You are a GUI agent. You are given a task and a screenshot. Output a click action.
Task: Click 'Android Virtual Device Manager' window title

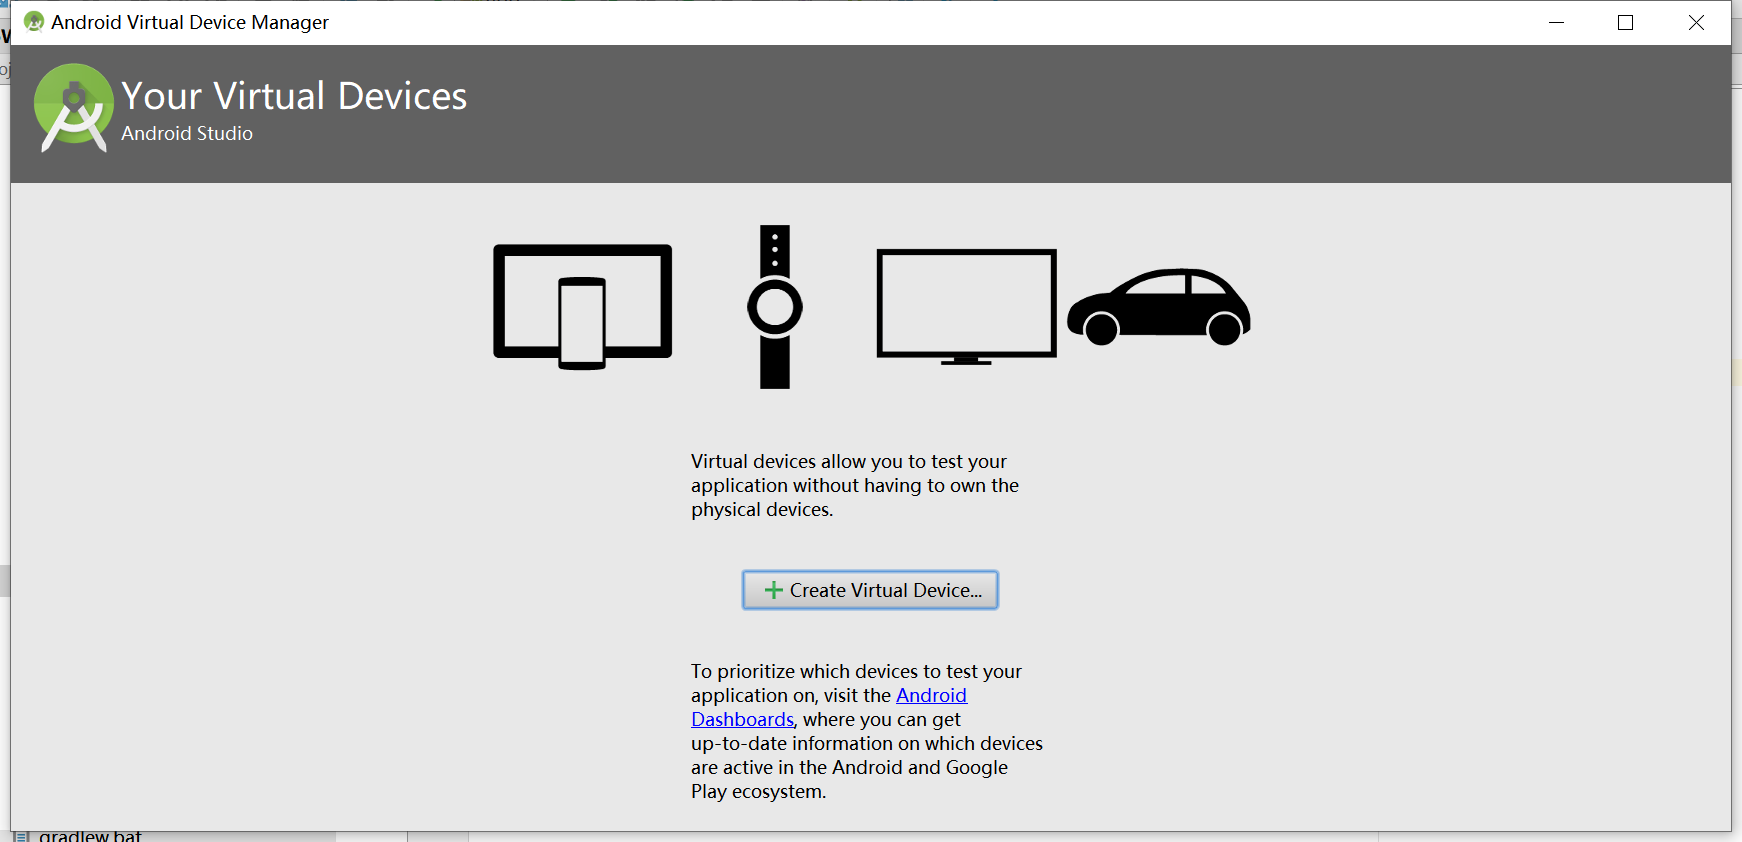click(190, 22)
